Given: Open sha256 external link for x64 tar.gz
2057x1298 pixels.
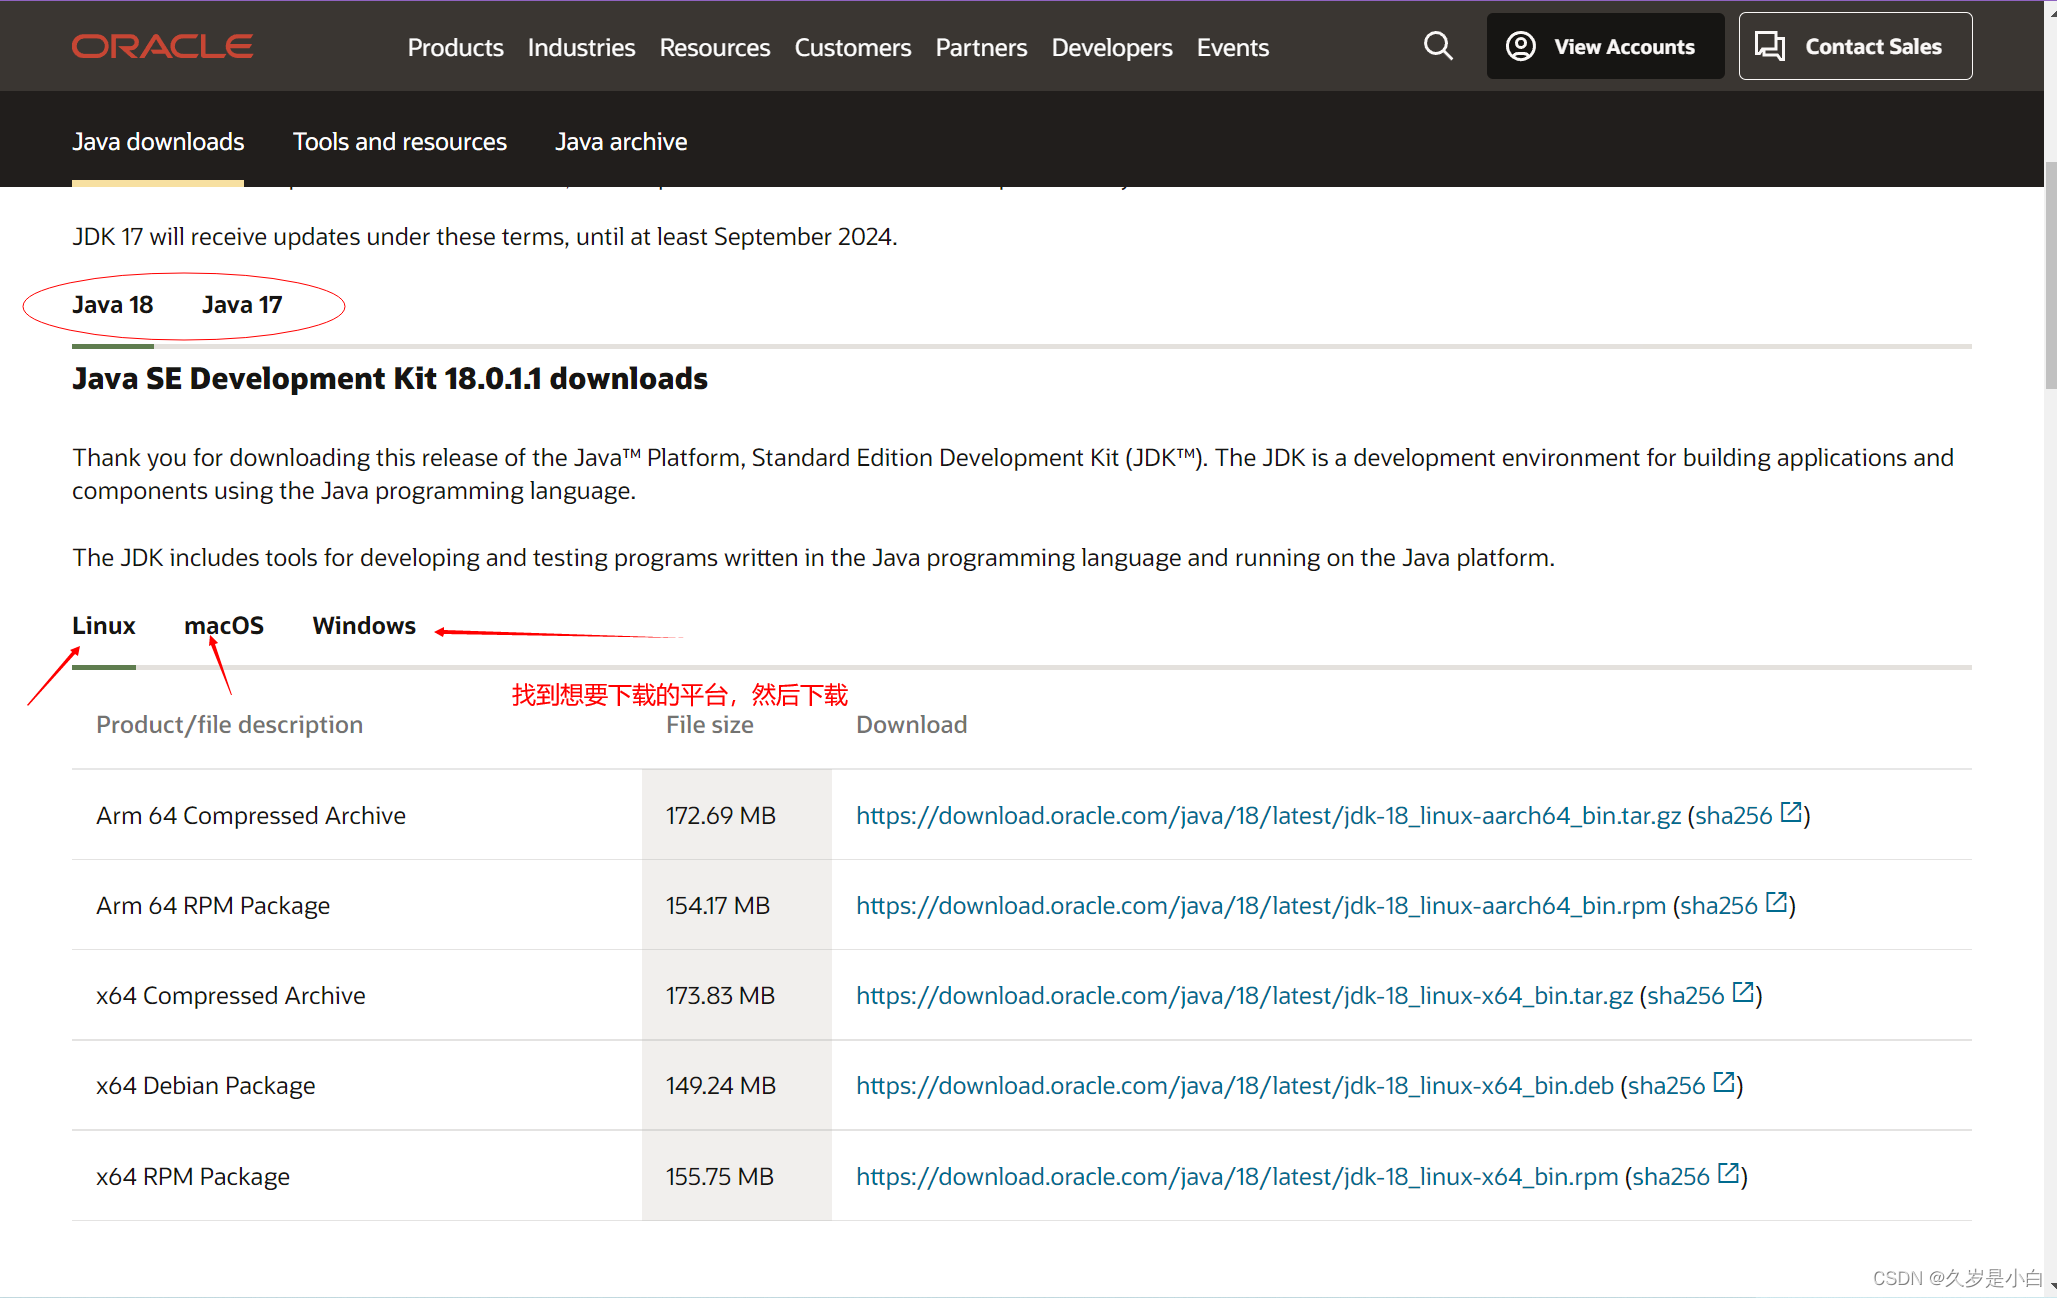Looking at the screenshot, I should pos(1700,995).
